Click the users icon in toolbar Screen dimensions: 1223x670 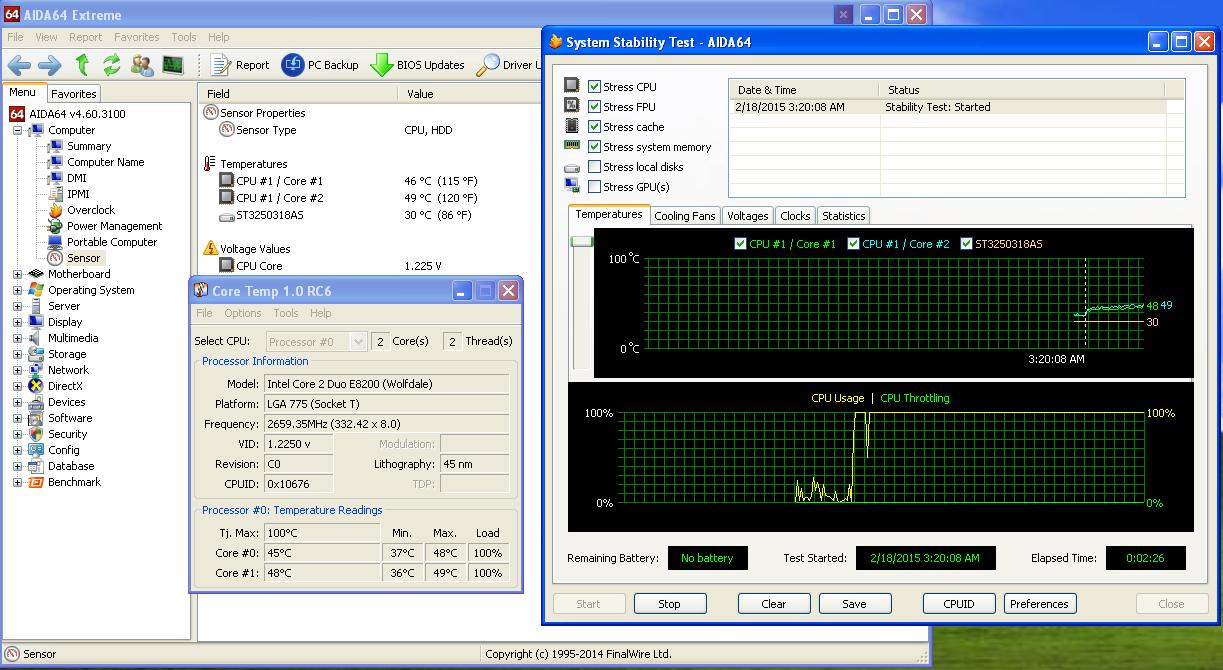(142, 65)
